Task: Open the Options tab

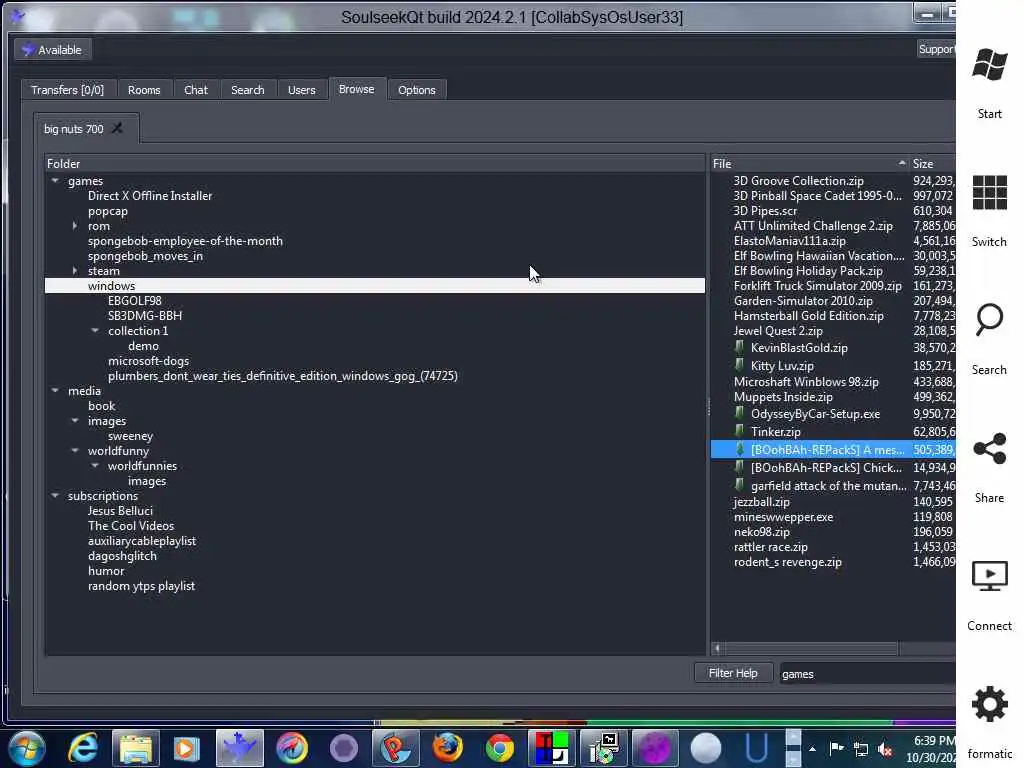Action: pyautogui.click(x=417, y=89)
